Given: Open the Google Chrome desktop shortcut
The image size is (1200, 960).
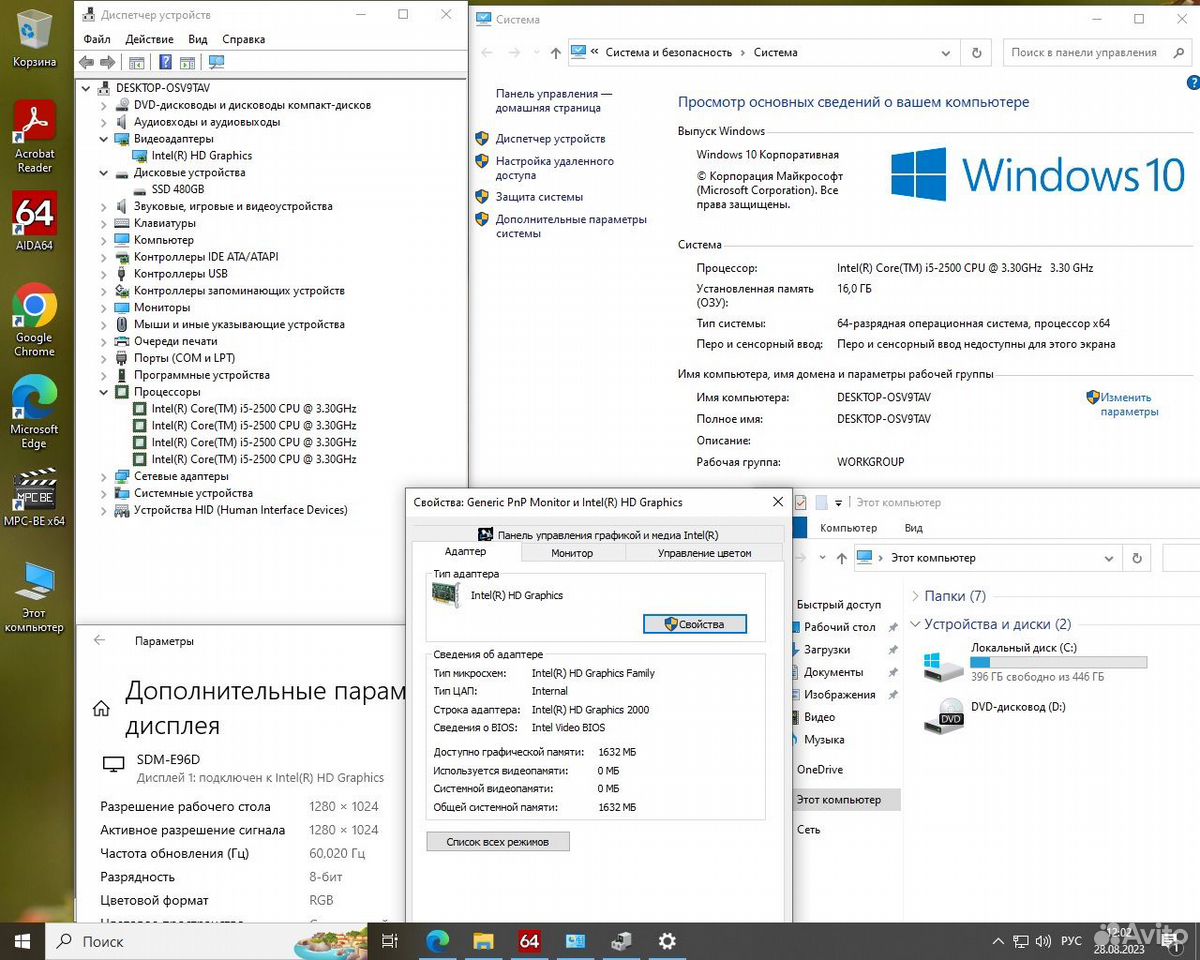Looking at the screenshot, I should (x=34, y=320).
